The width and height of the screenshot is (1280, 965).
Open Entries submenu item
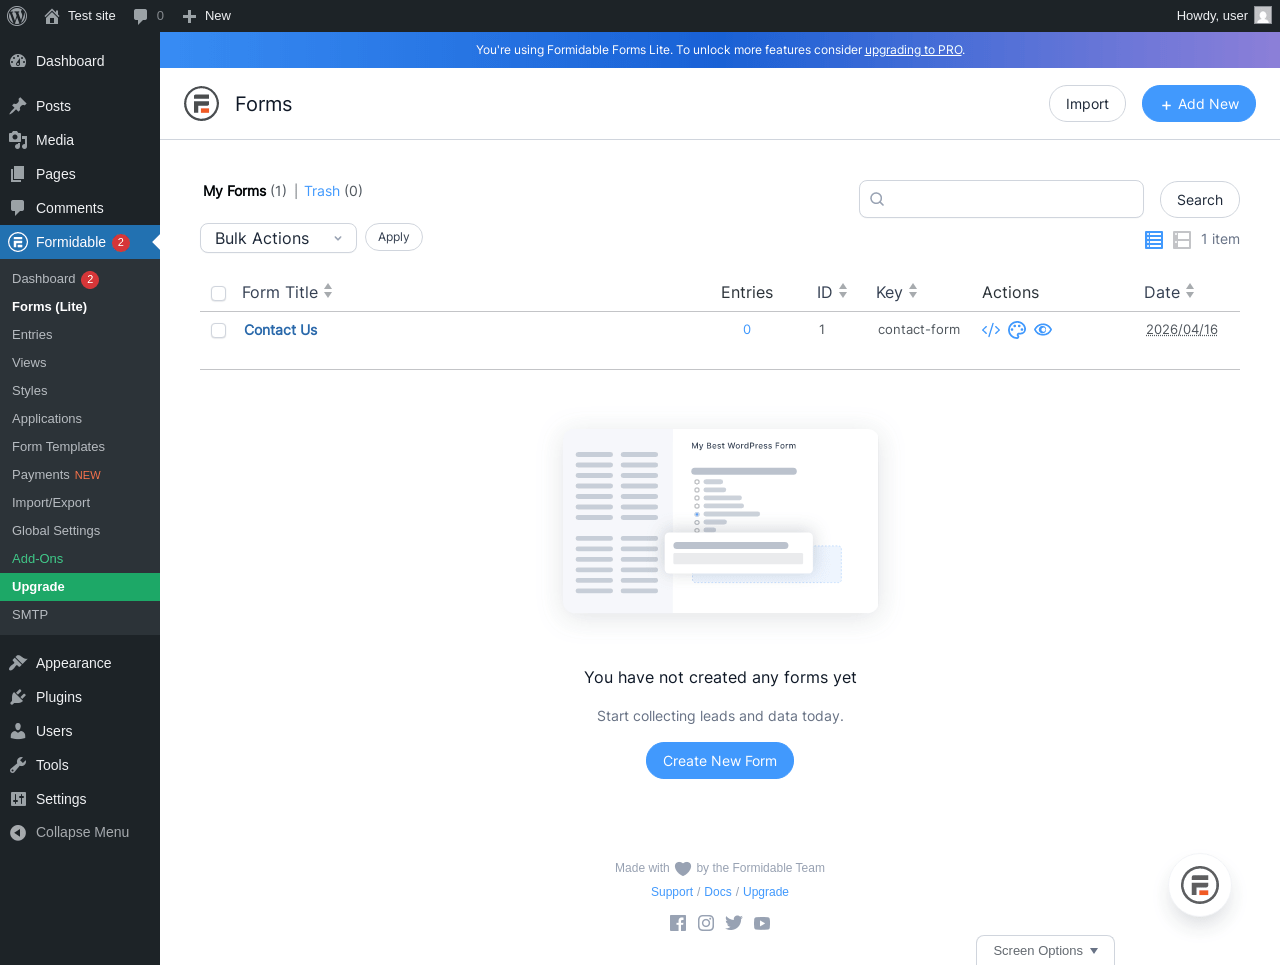click(80, 335)
